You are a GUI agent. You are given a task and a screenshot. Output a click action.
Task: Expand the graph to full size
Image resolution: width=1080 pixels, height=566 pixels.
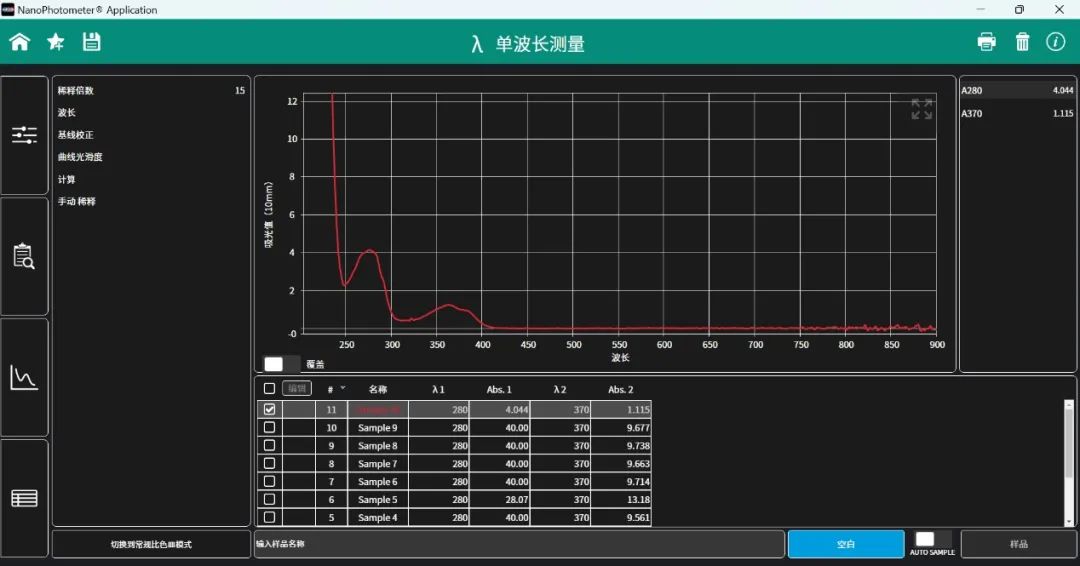coord(922,109)
